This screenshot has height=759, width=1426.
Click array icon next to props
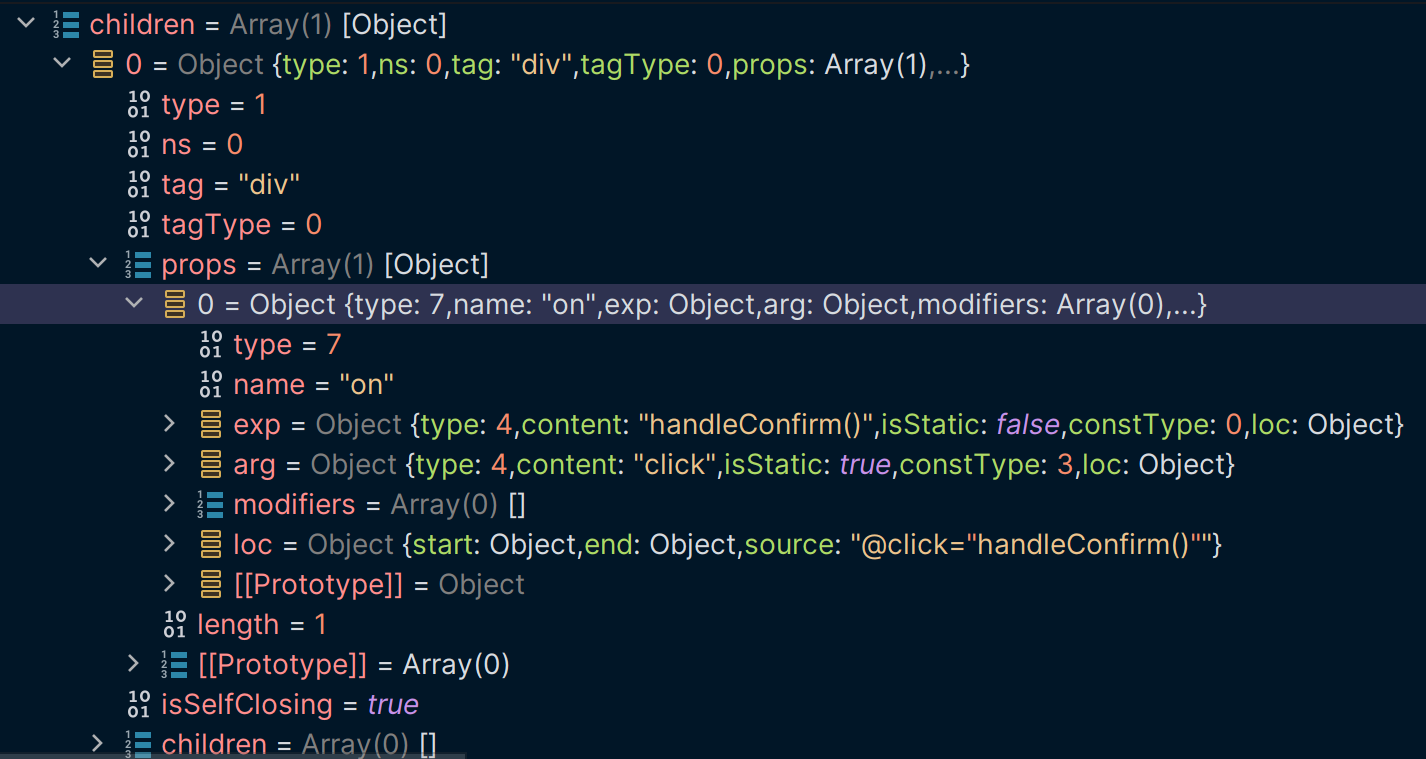pos(138,264)
